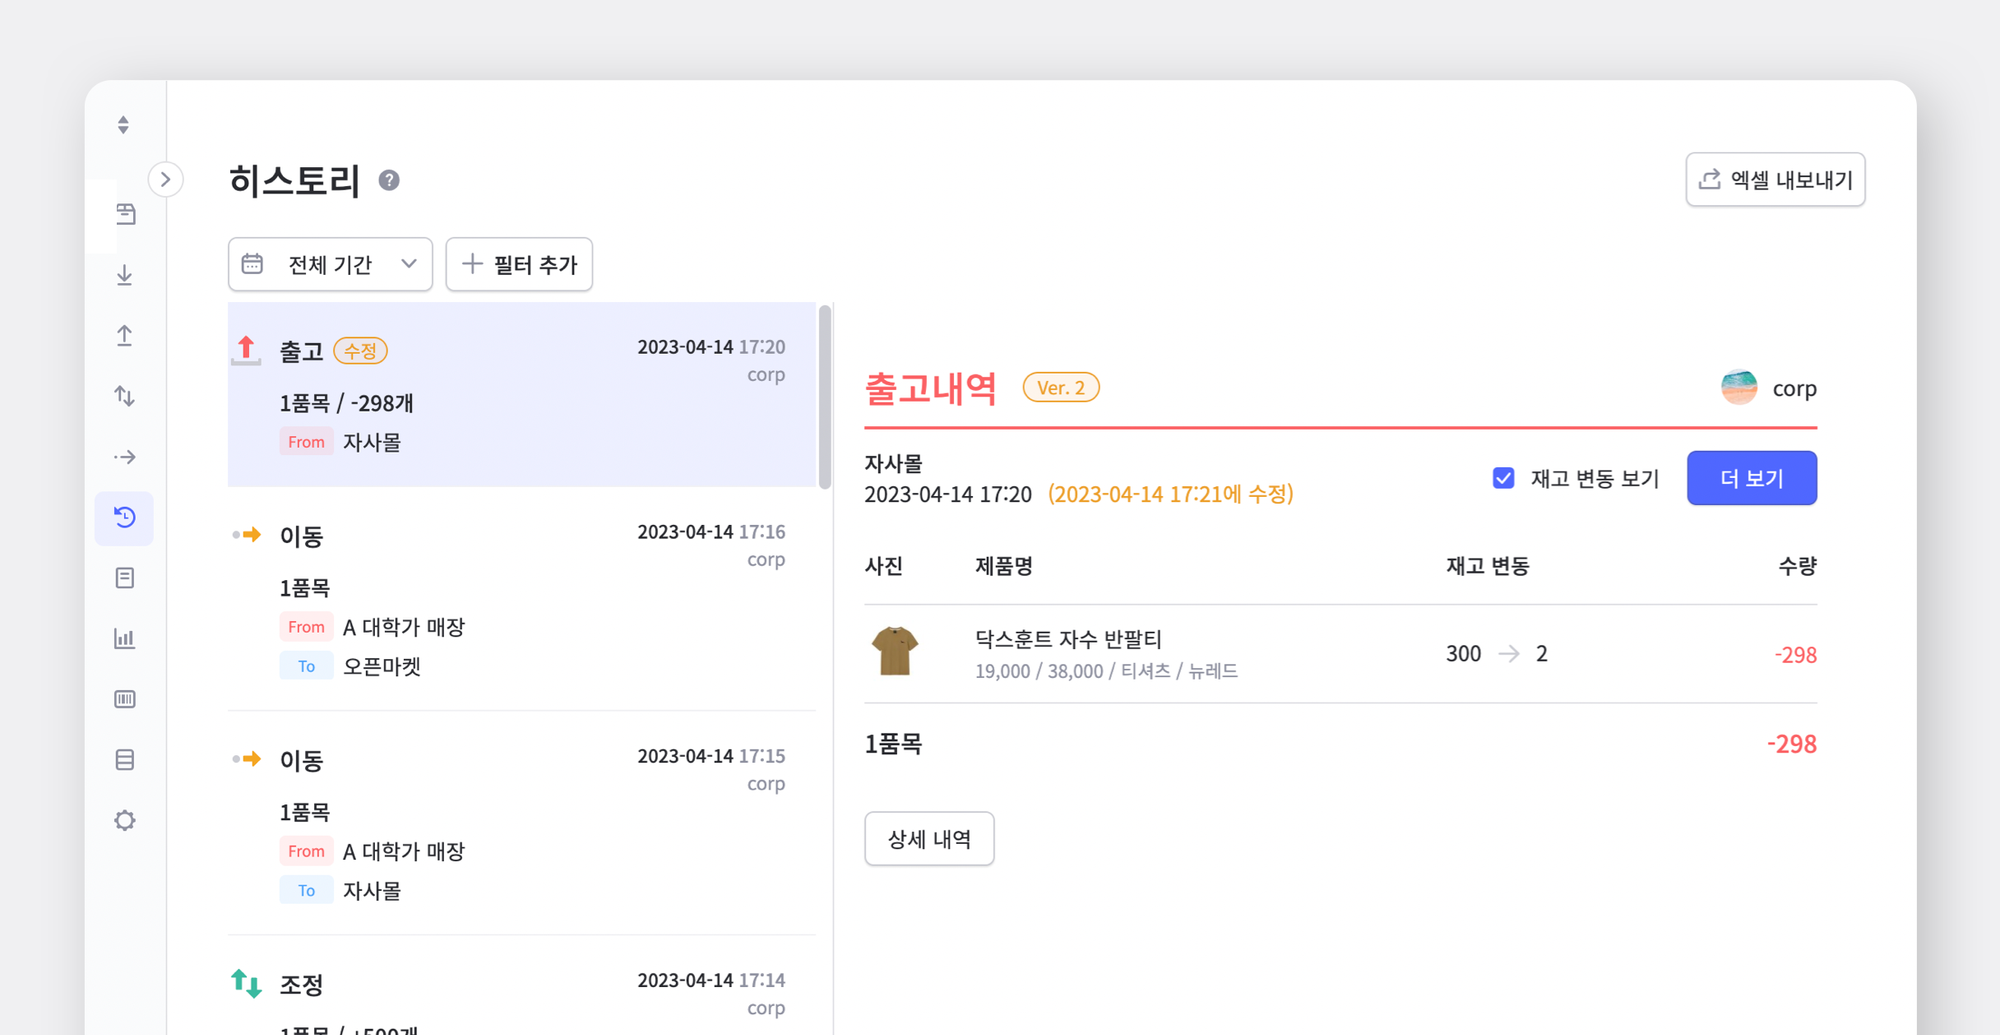Screen dimensions: 2000x1035
Task: Click the 더 보기 blue button
Action: [x=1751, y=478]
